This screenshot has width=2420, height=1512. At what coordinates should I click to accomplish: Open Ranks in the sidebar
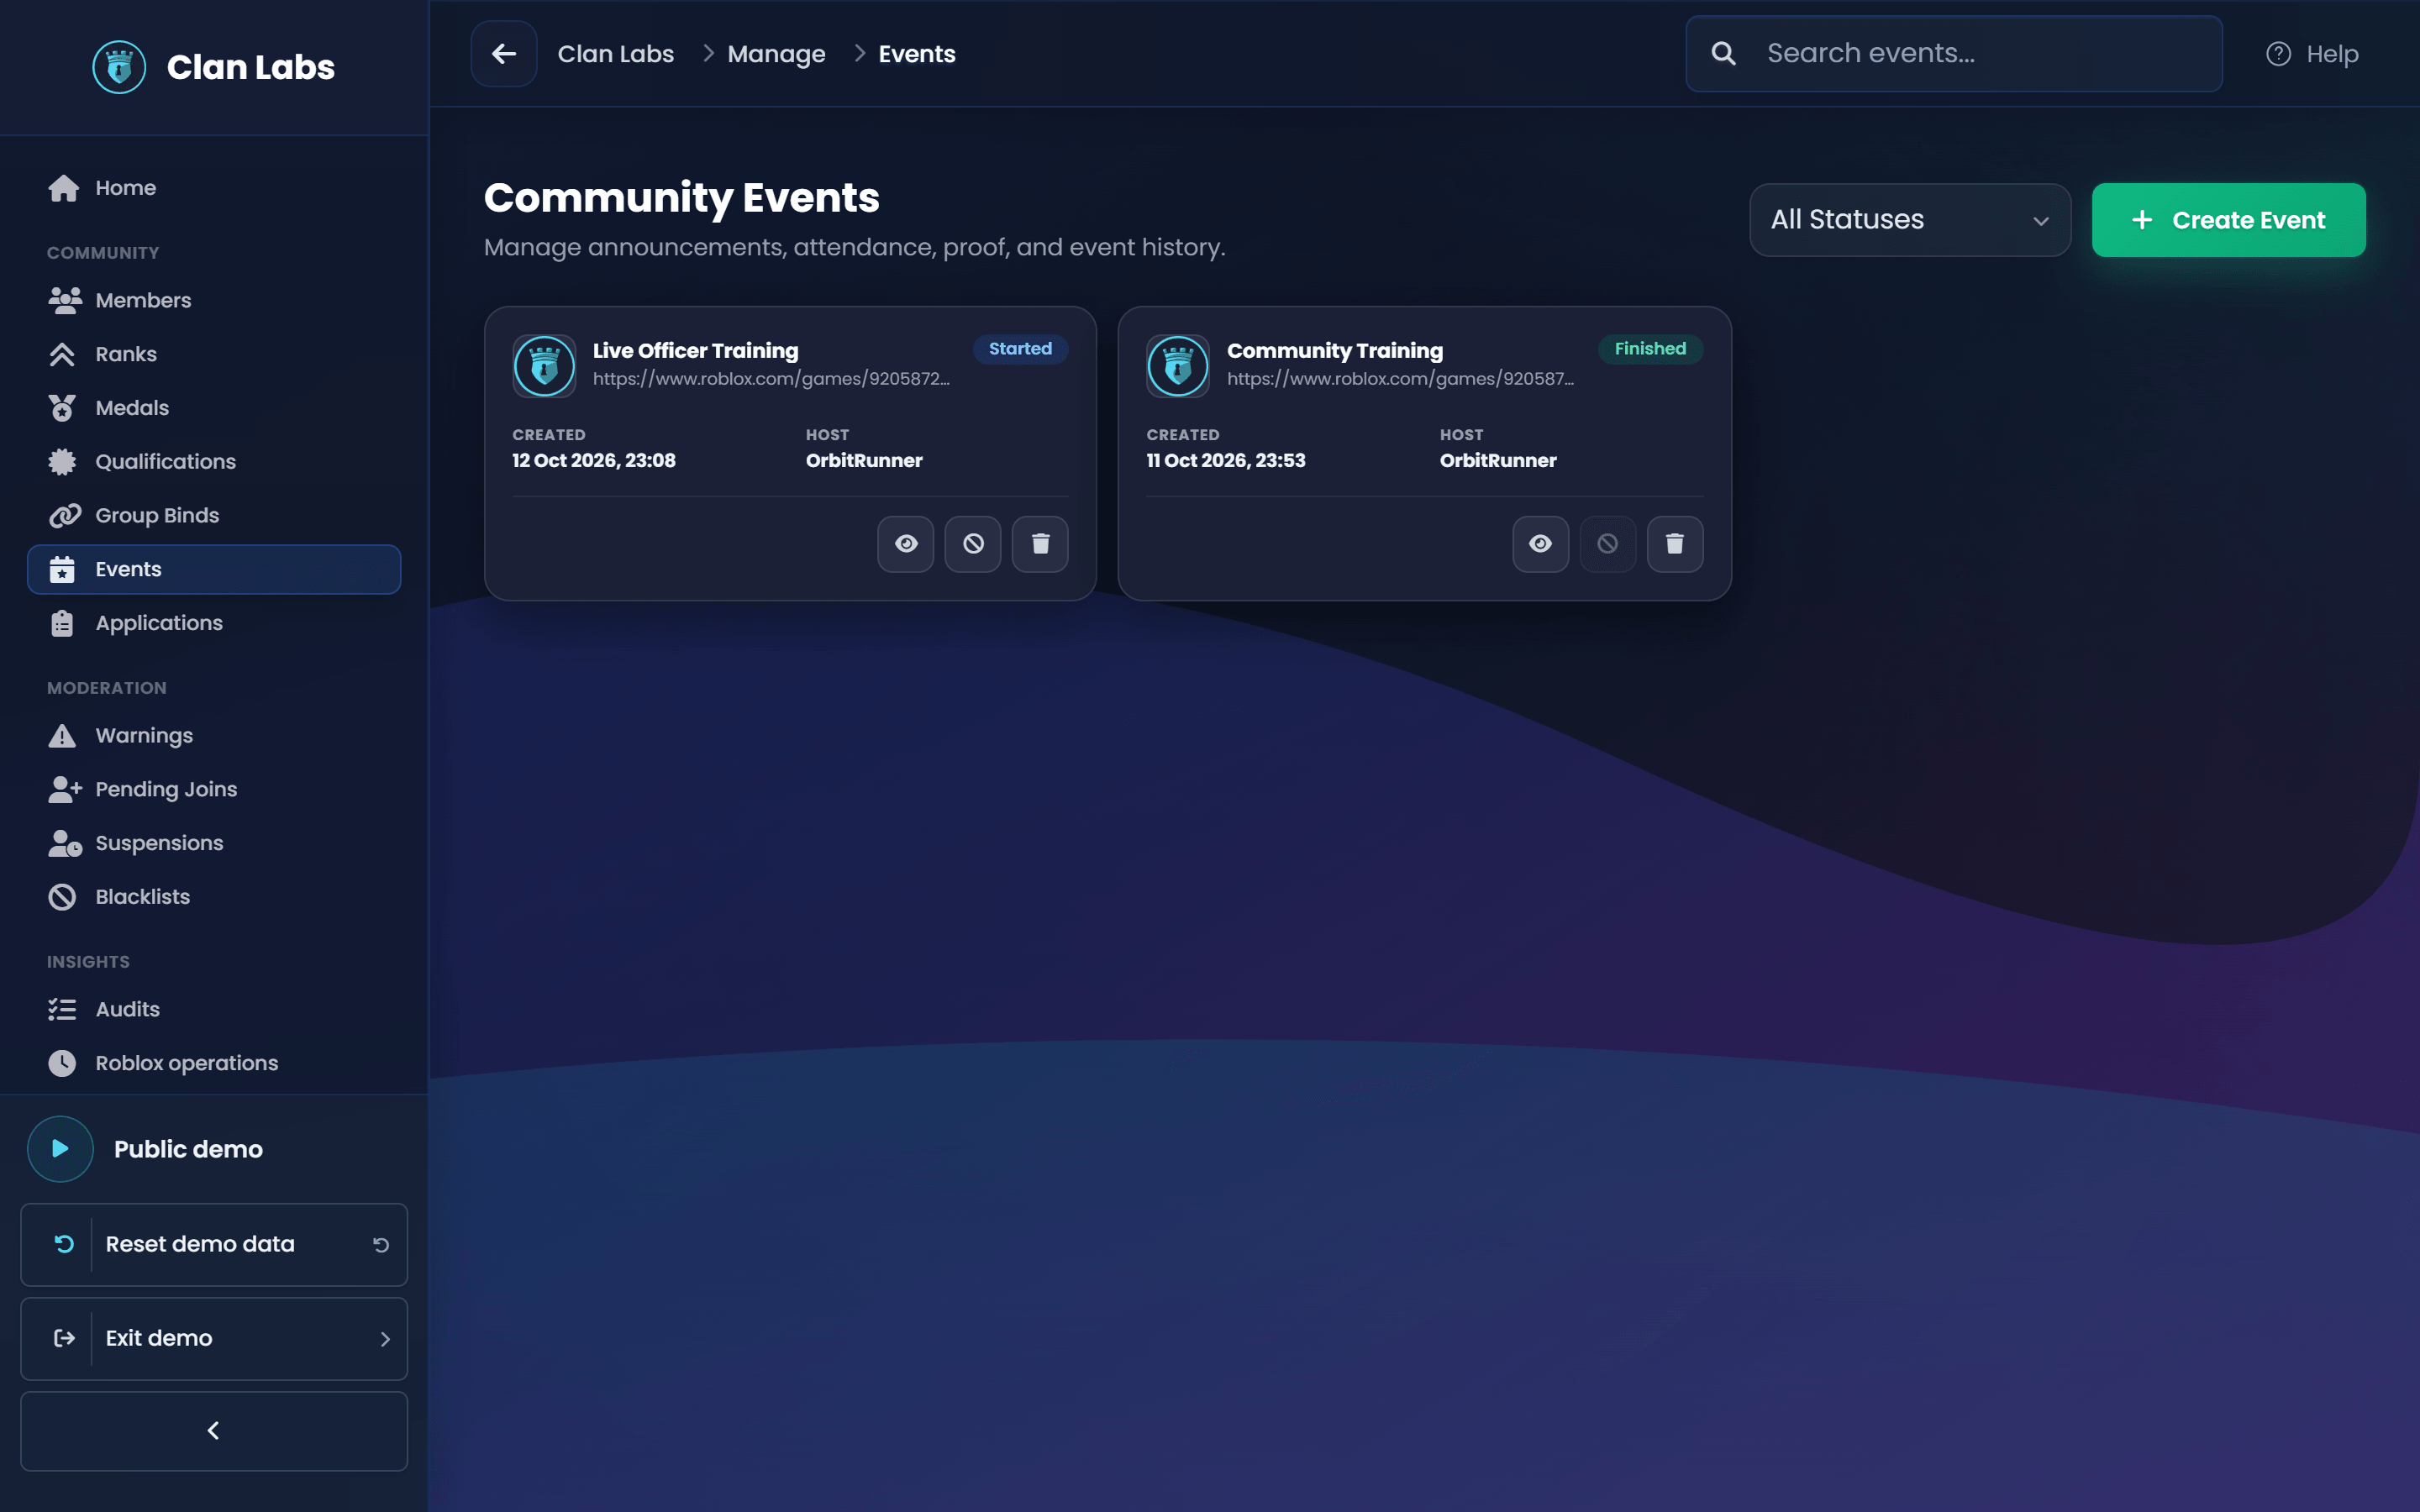214,354
